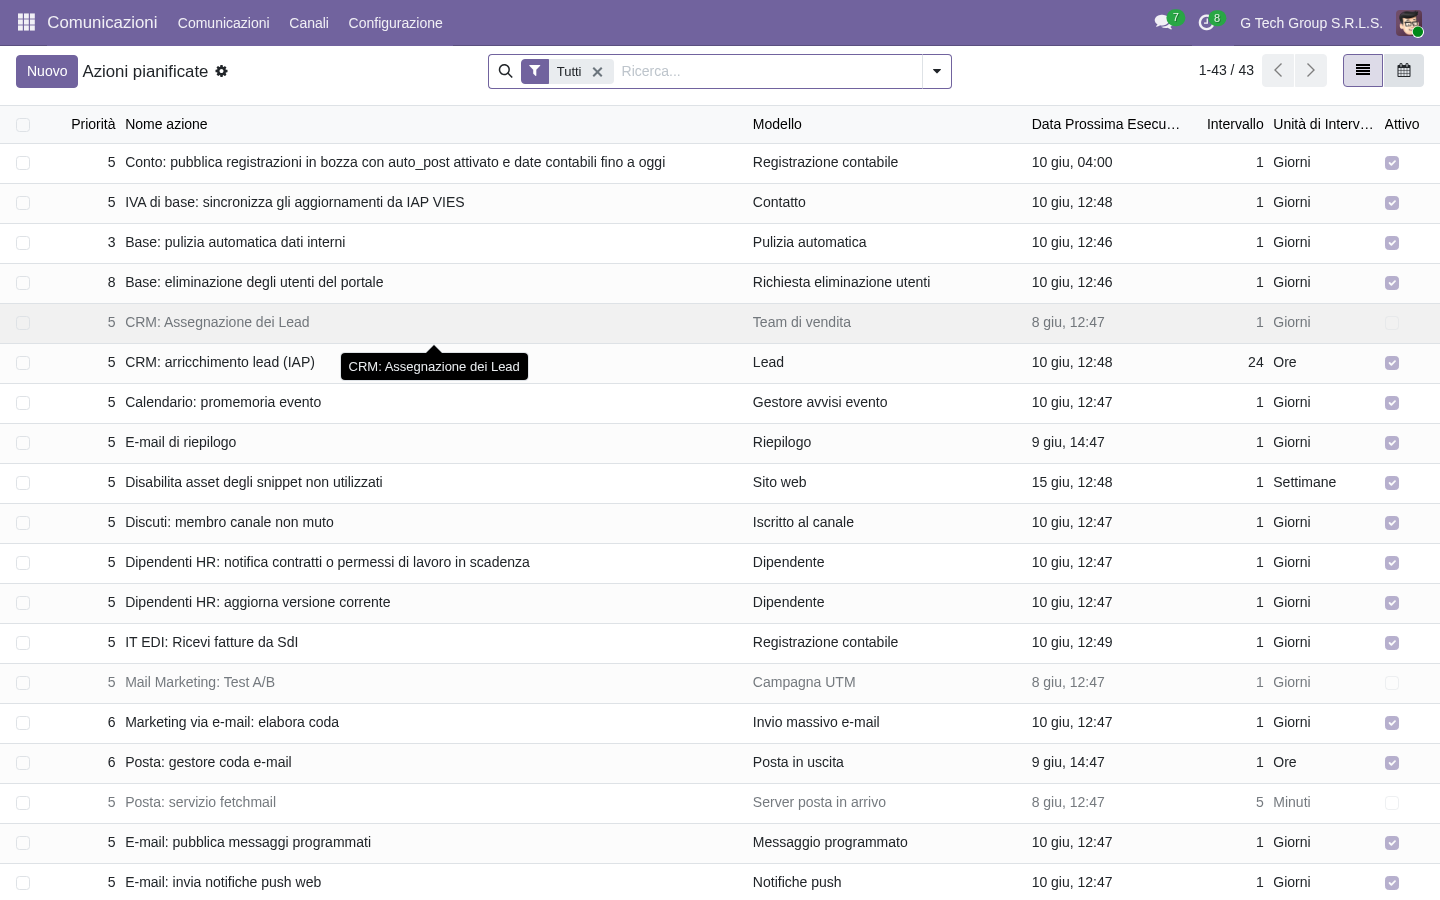Image resolution: width=1440 pixels, height=900 pixels.
Task: Toggle Attivo for Posta: servizio fetchmail
Action: 1392,803
